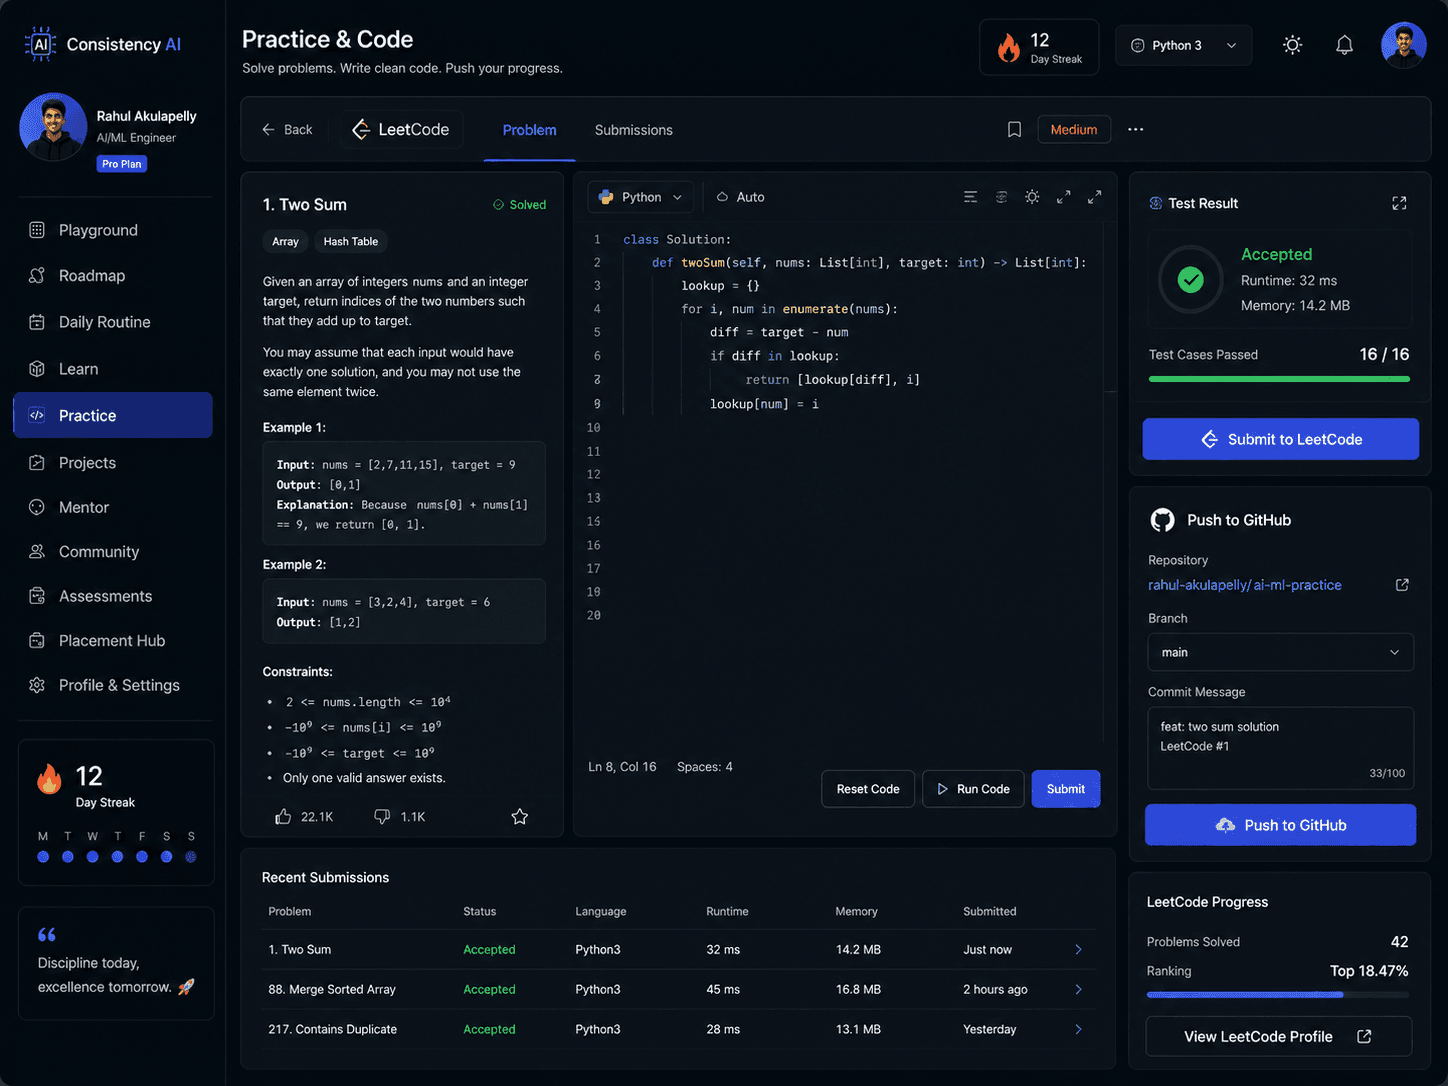Click the Back button
The width and height of the screenshot is (1448, 1086).
[x=287, y=130]
